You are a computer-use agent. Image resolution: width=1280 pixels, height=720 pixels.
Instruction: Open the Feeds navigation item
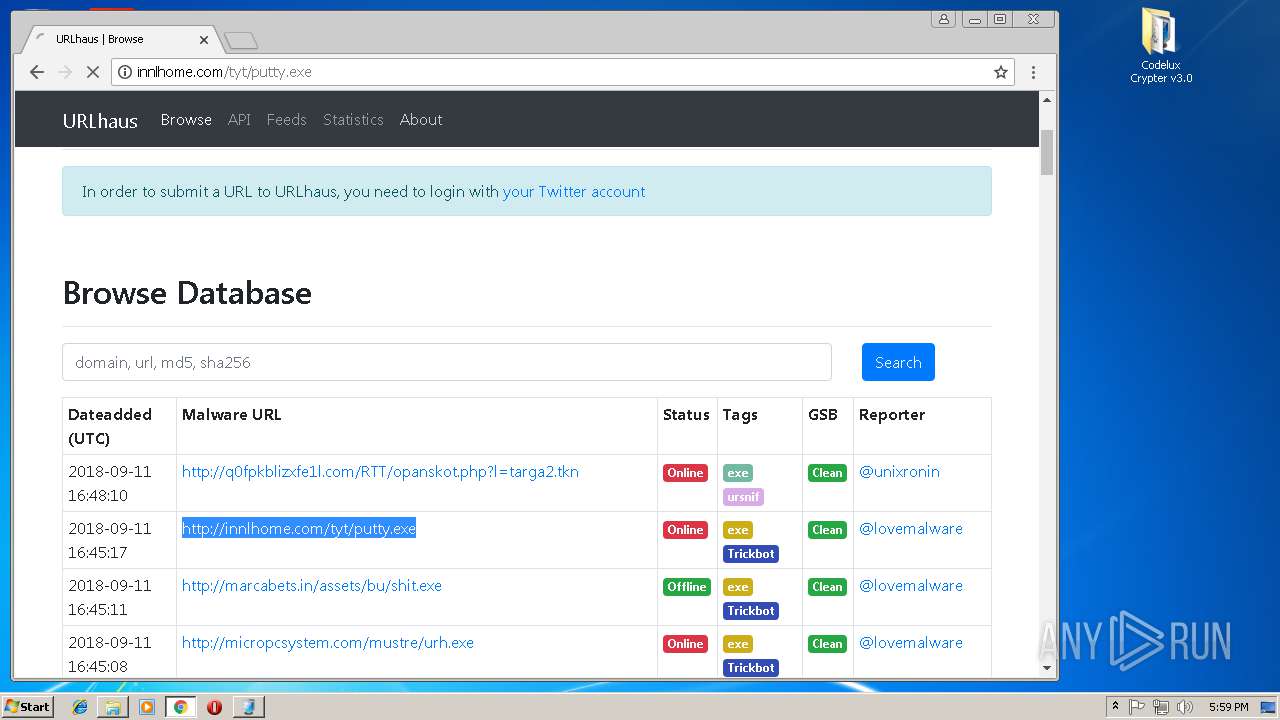pyautogui.click(x=286, y=120)
